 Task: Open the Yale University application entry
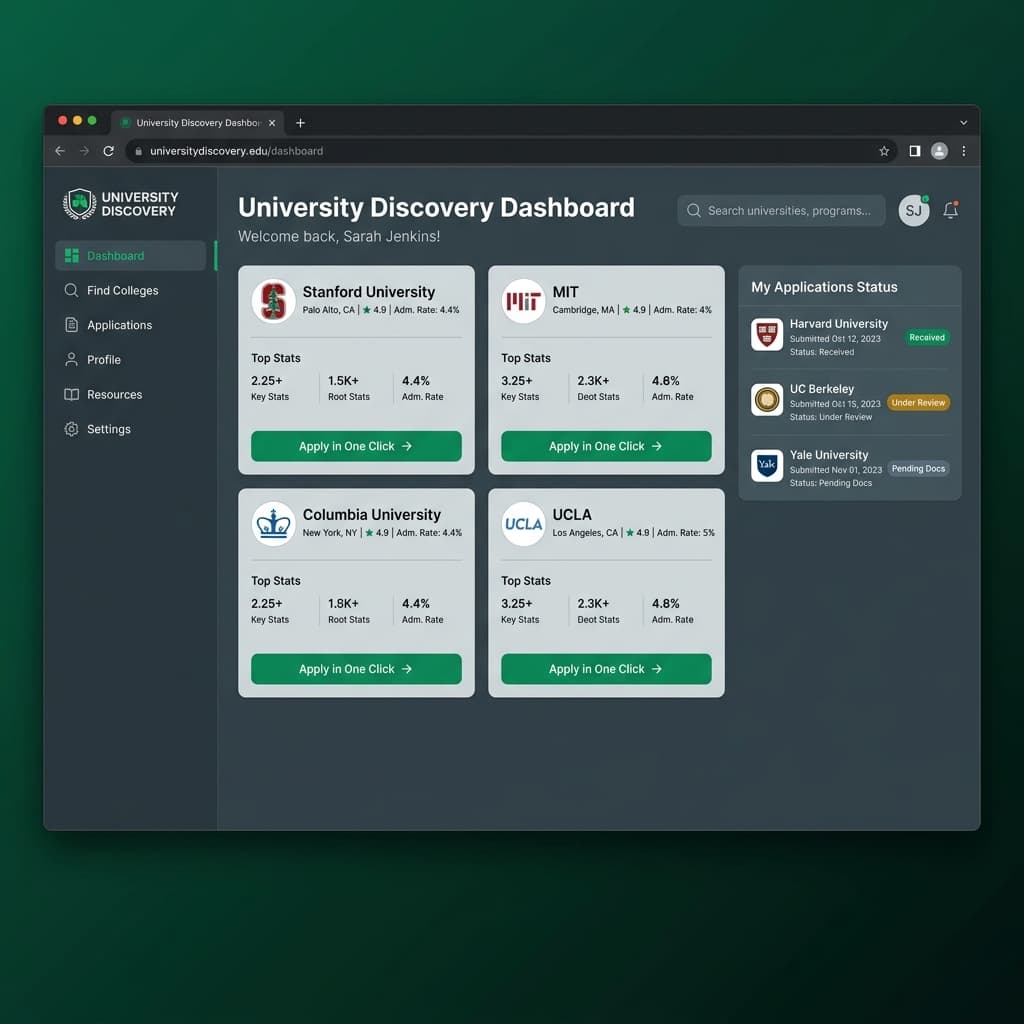pyautogui.click(x=850, y=468)
